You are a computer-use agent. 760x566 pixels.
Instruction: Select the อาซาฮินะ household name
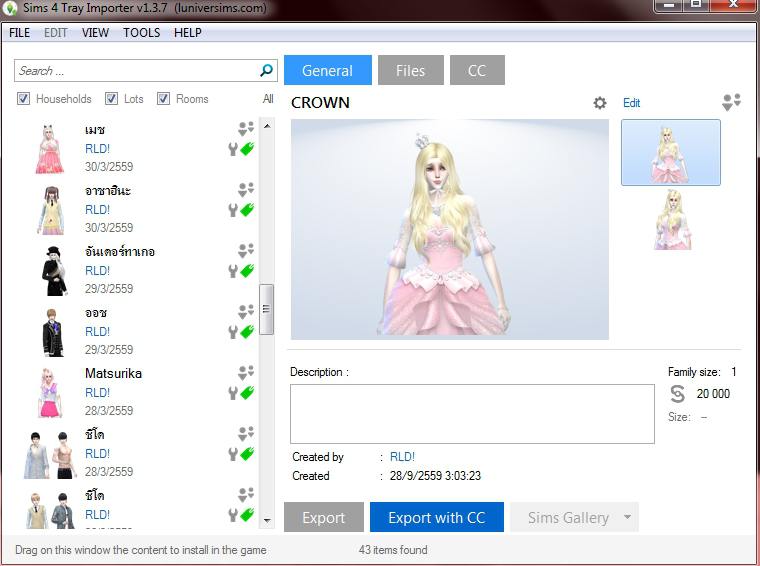tap(108, 190)
